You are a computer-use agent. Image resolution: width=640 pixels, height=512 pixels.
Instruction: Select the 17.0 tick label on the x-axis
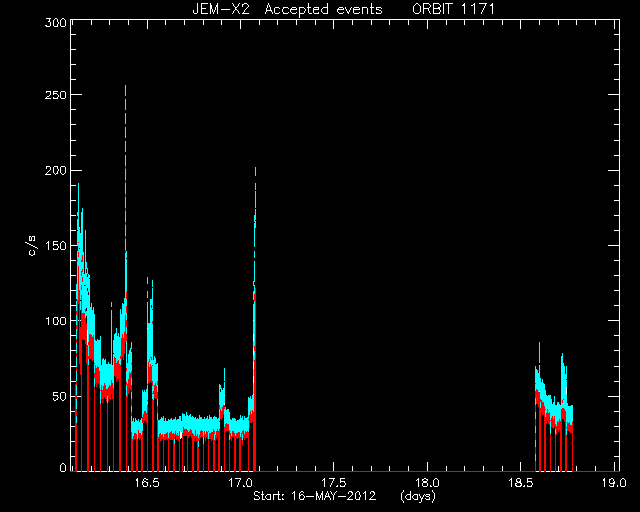[x=240, y=483]
